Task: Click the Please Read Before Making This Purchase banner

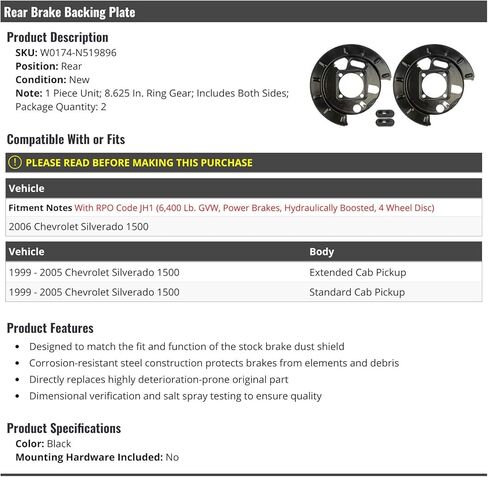Action: (244, 163)
